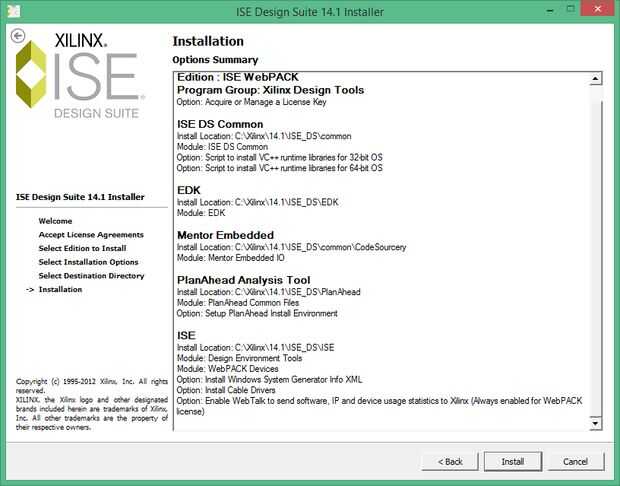This screenshot has width=620, height=486.
Task: Click the Options Summary heading
Action: click(215, 60)
